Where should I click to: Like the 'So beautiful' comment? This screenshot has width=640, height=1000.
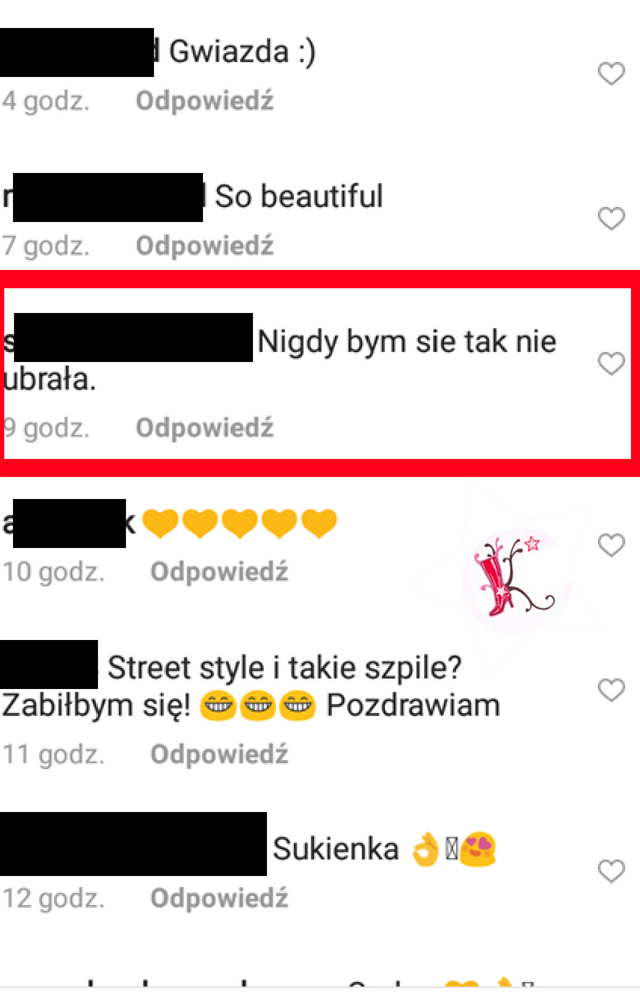tap(611, 219)
